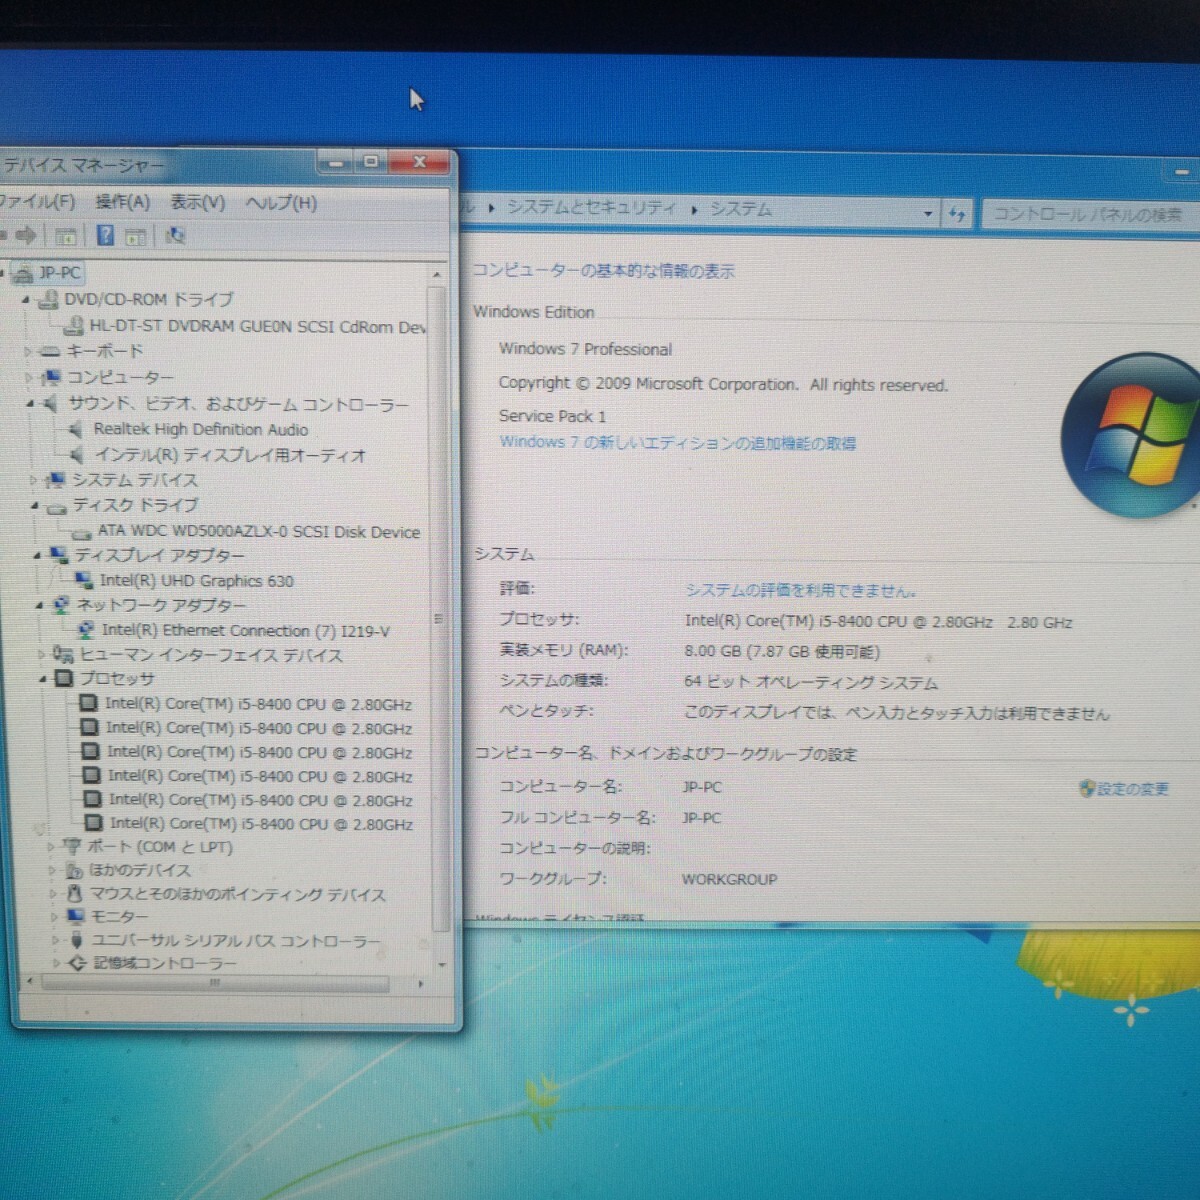Select the Intel(R) Ethernet Connection network icon
The width and height of the screenshot is (1200, 1200).
pyautogui.click(x=86, y=631)
